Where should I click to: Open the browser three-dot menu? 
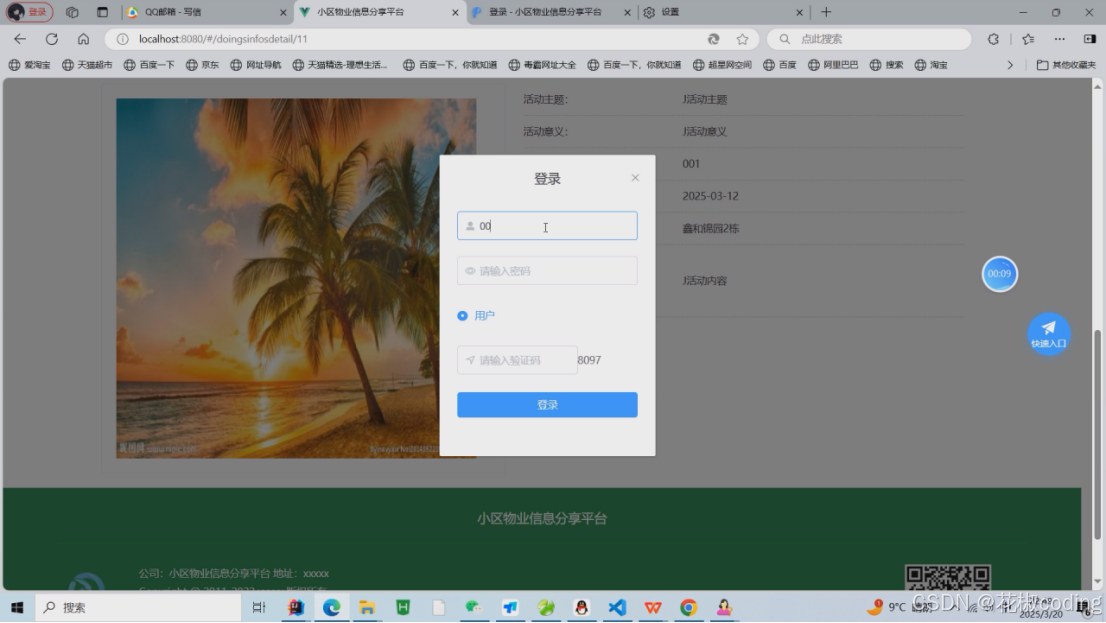[x=1059, y=38]
